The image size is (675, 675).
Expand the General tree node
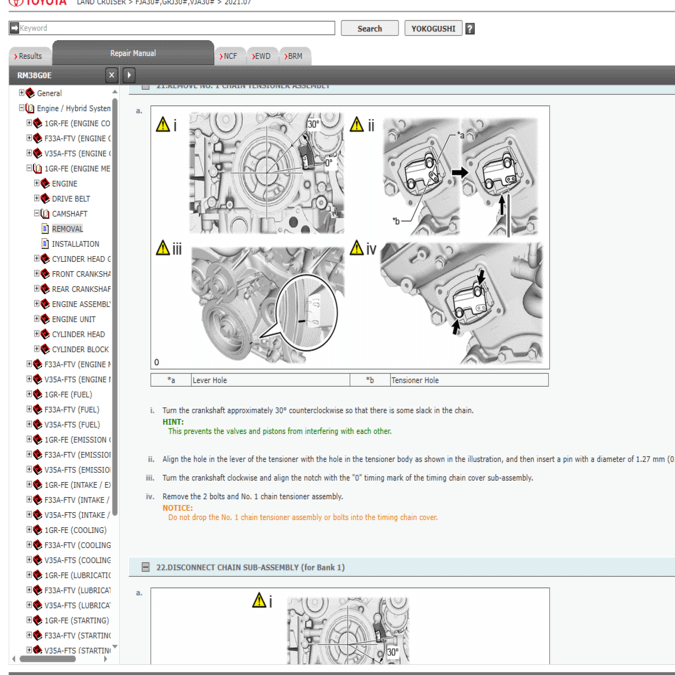click(22, 93)
